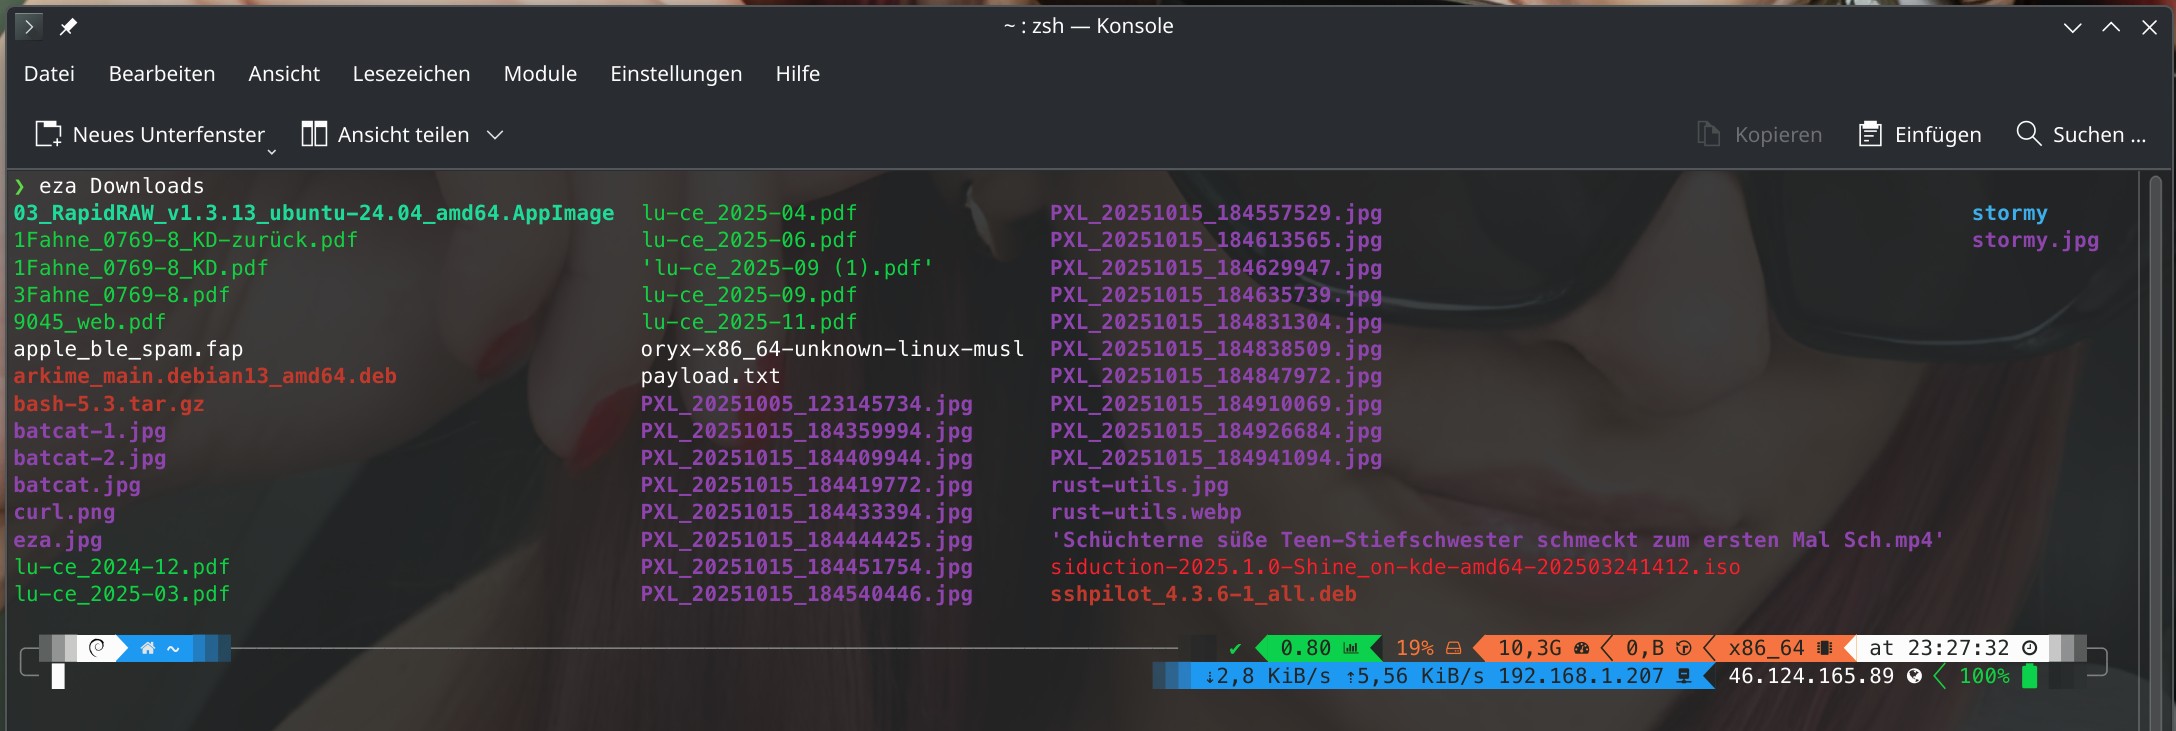Click the Einfügen clipboard icon
Viewport: 2176px width, 731px height.
point(1869,134)
